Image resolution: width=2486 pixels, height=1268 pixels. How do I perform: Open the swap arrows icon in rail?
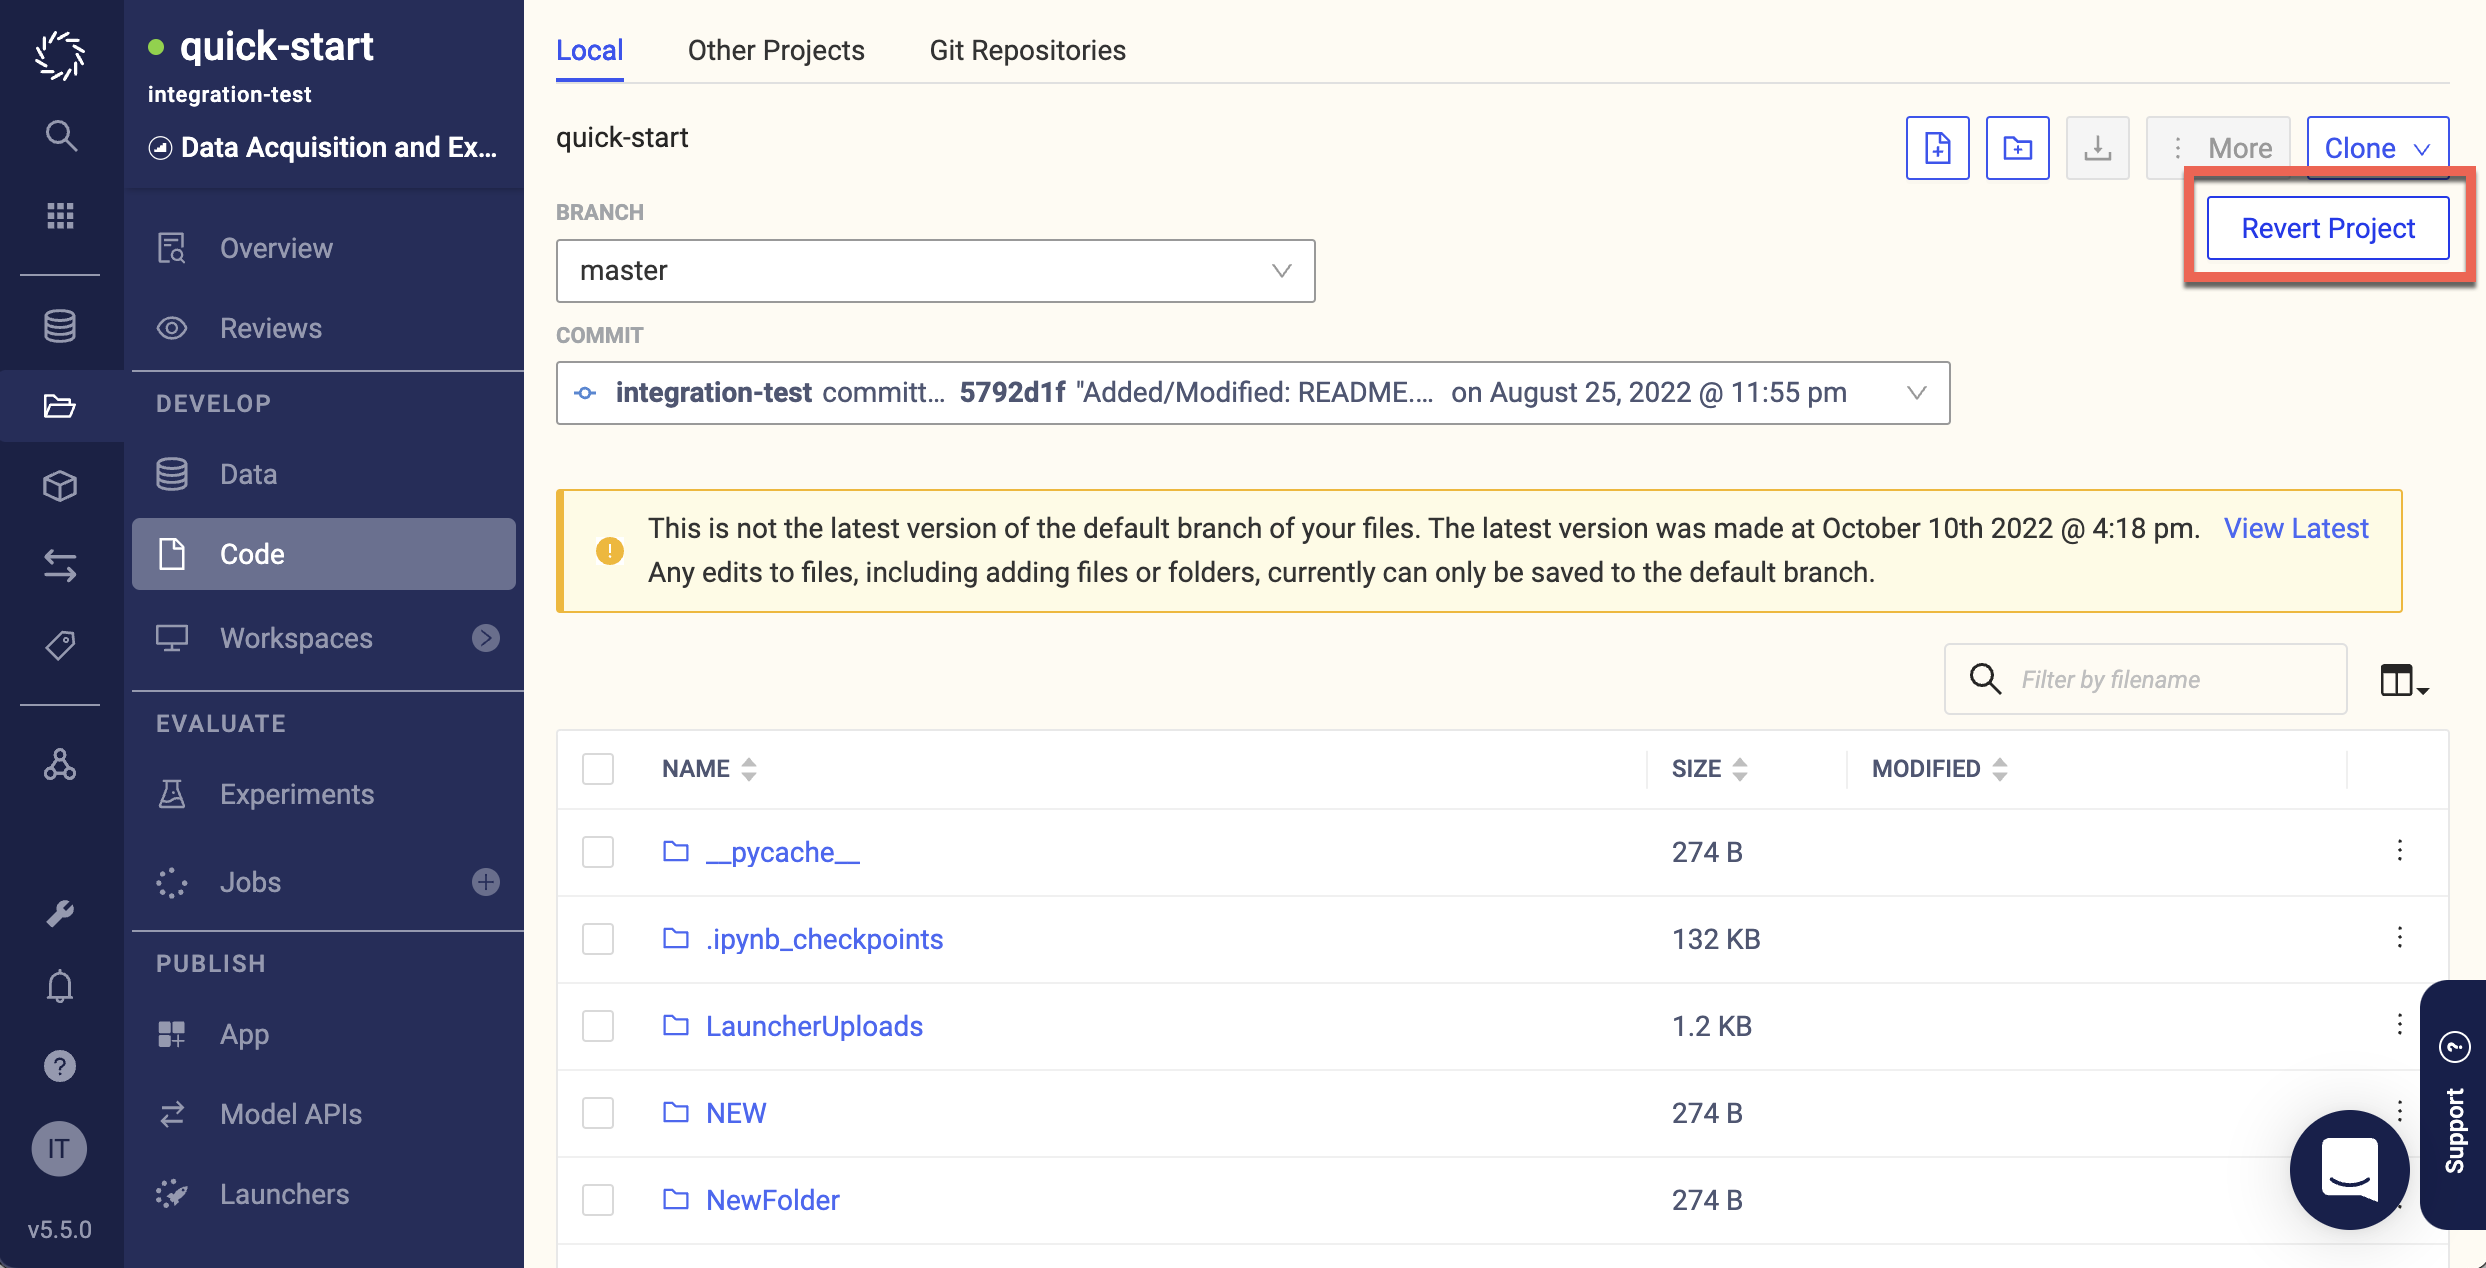pos(60,566)
